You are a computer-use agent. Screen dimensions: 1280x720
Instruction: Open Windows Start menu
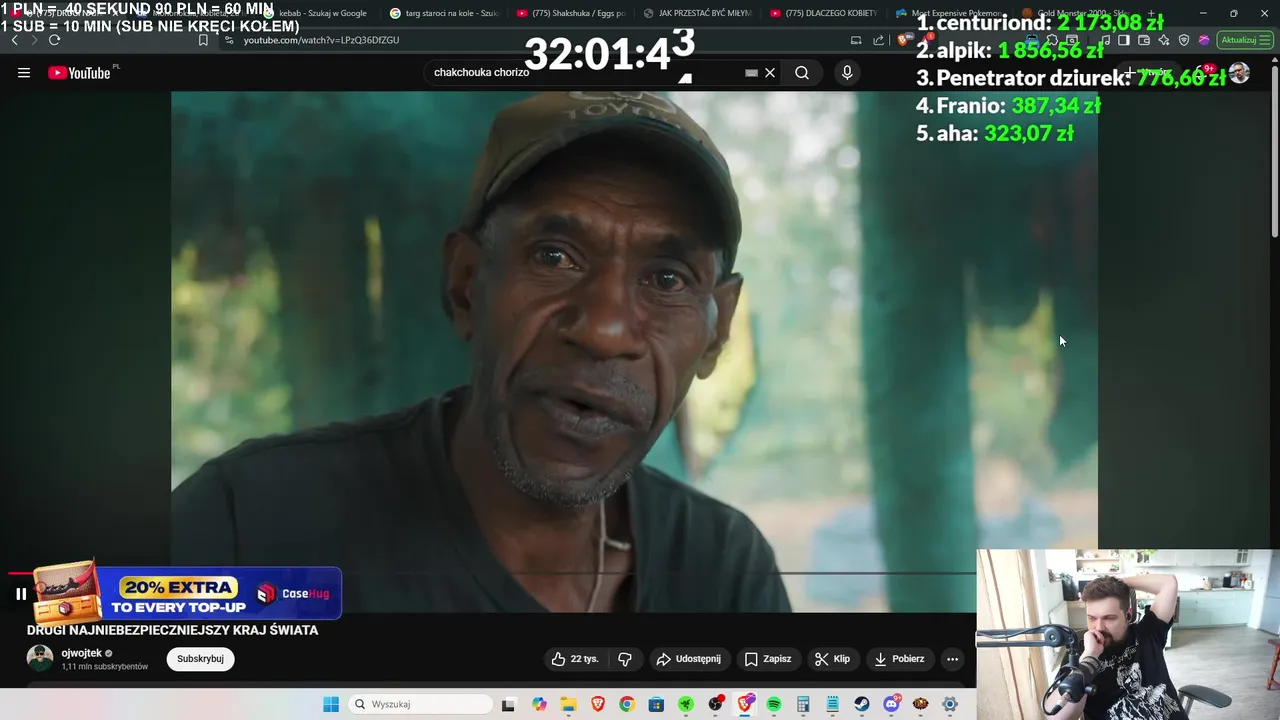click(331, 704)
